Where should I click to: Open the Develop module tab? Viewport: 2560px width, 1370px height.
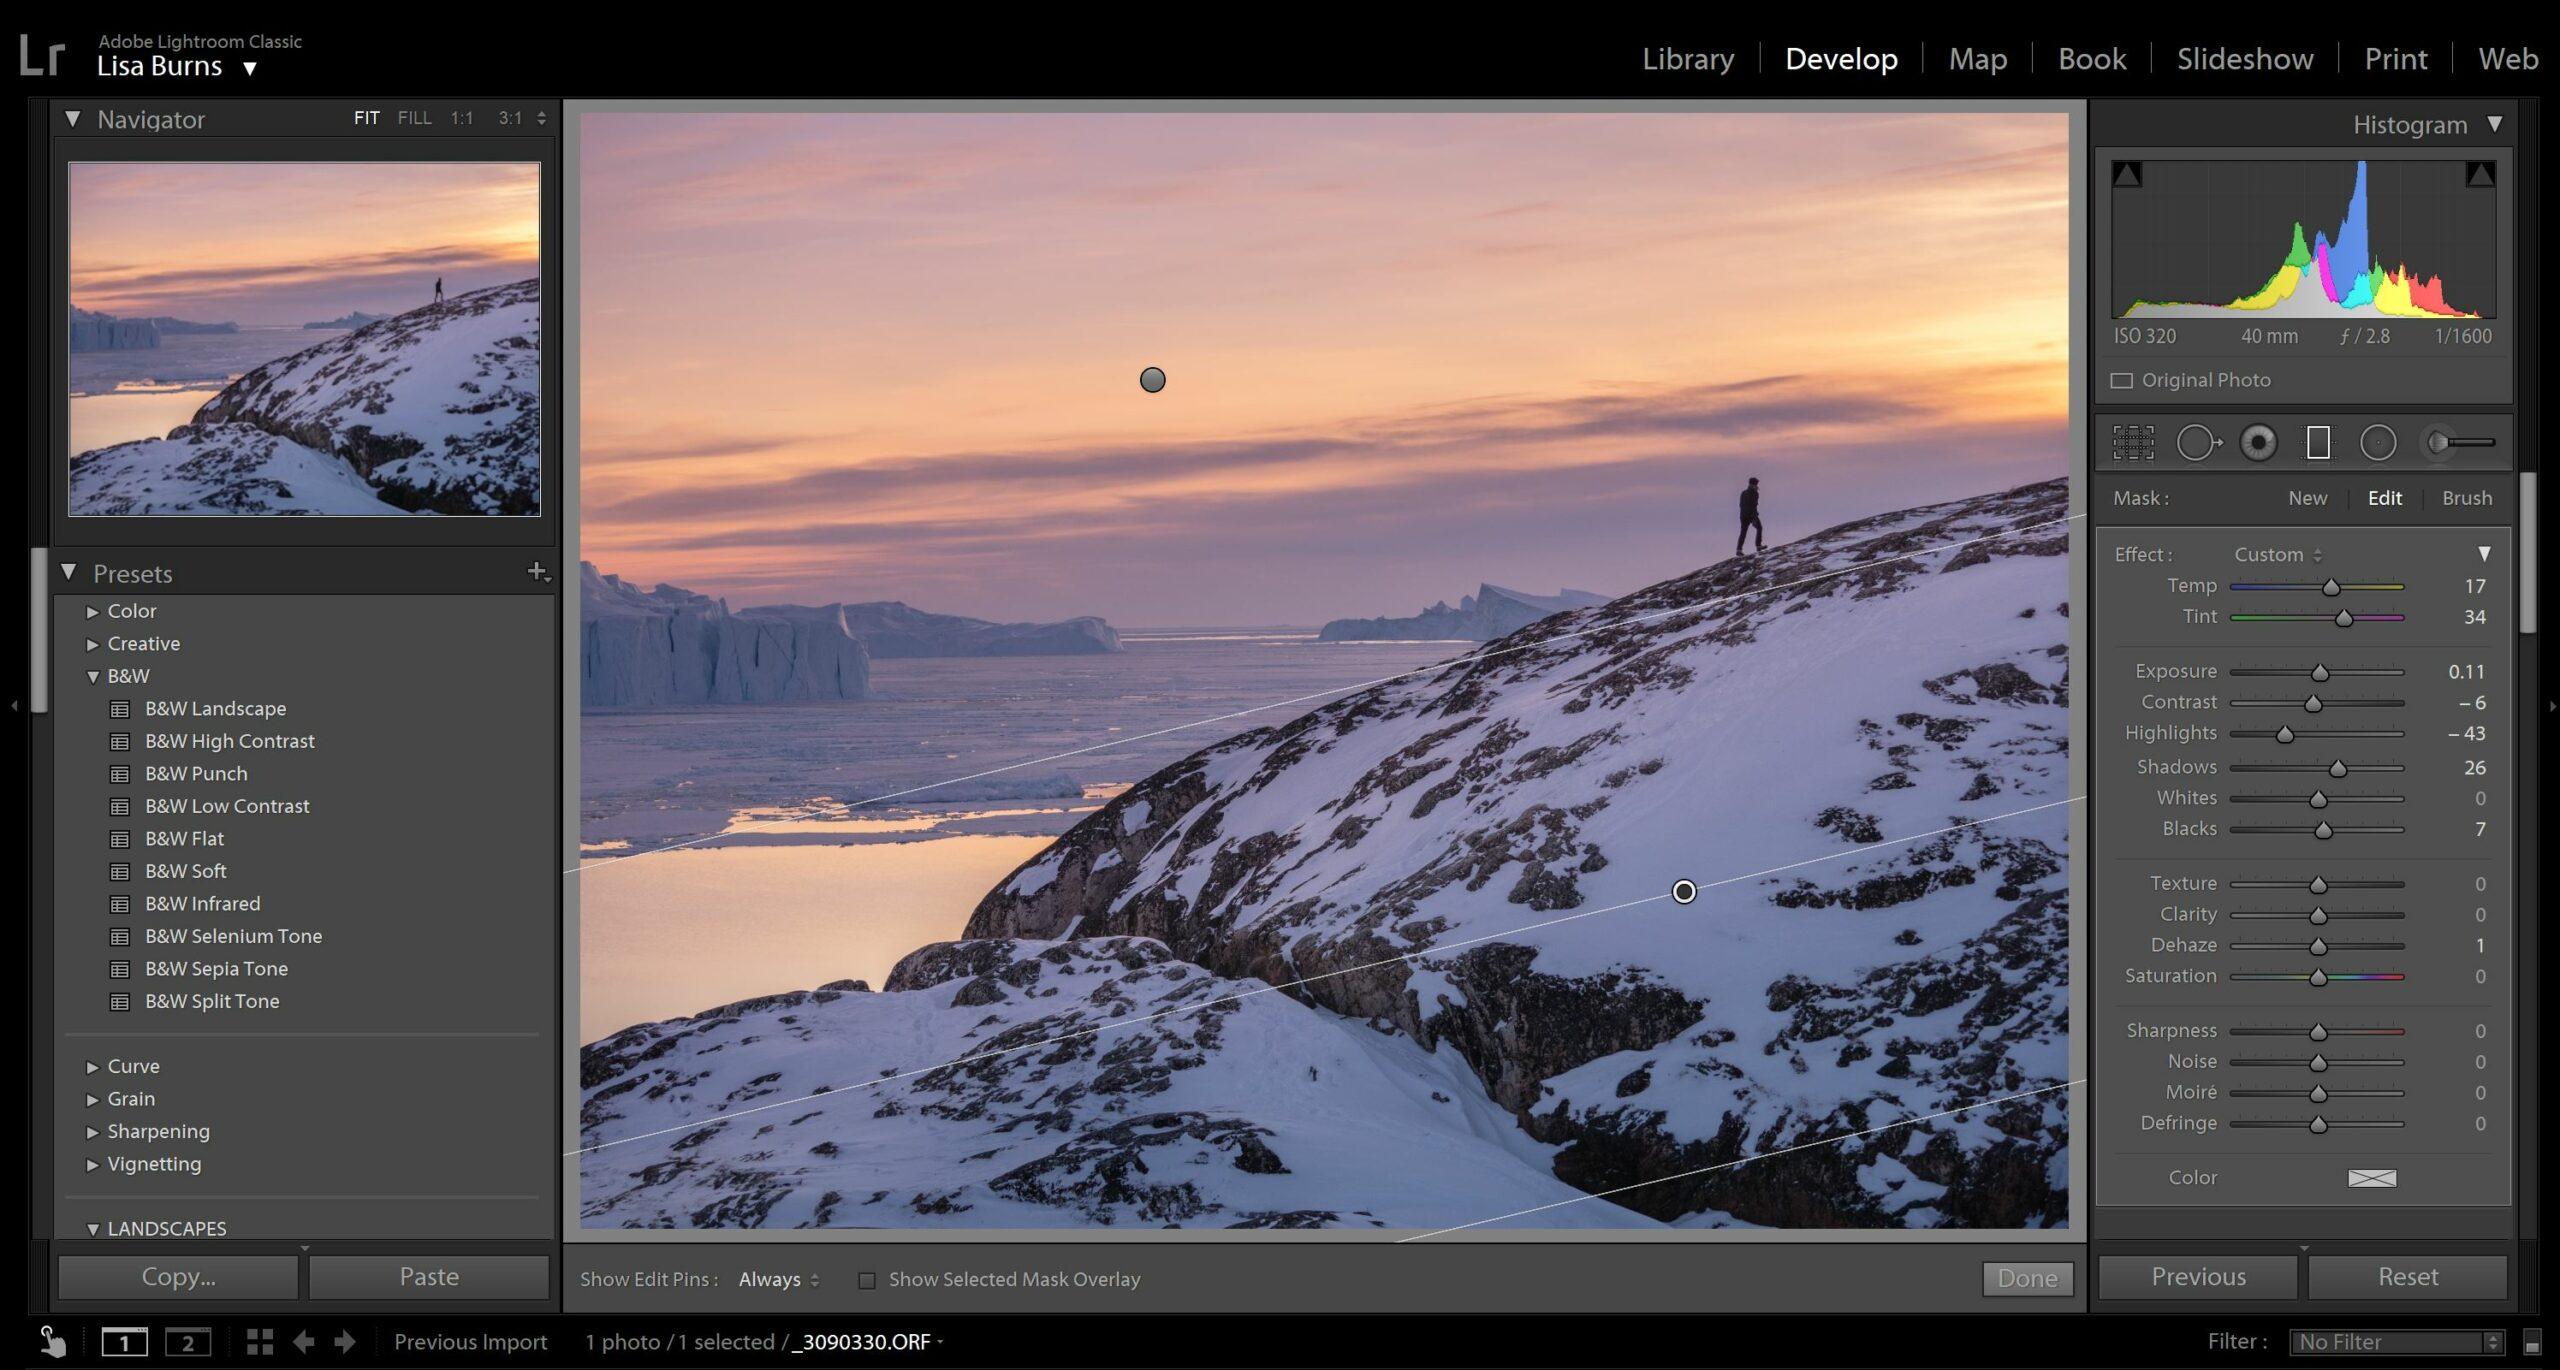[x=1840, y=58]
